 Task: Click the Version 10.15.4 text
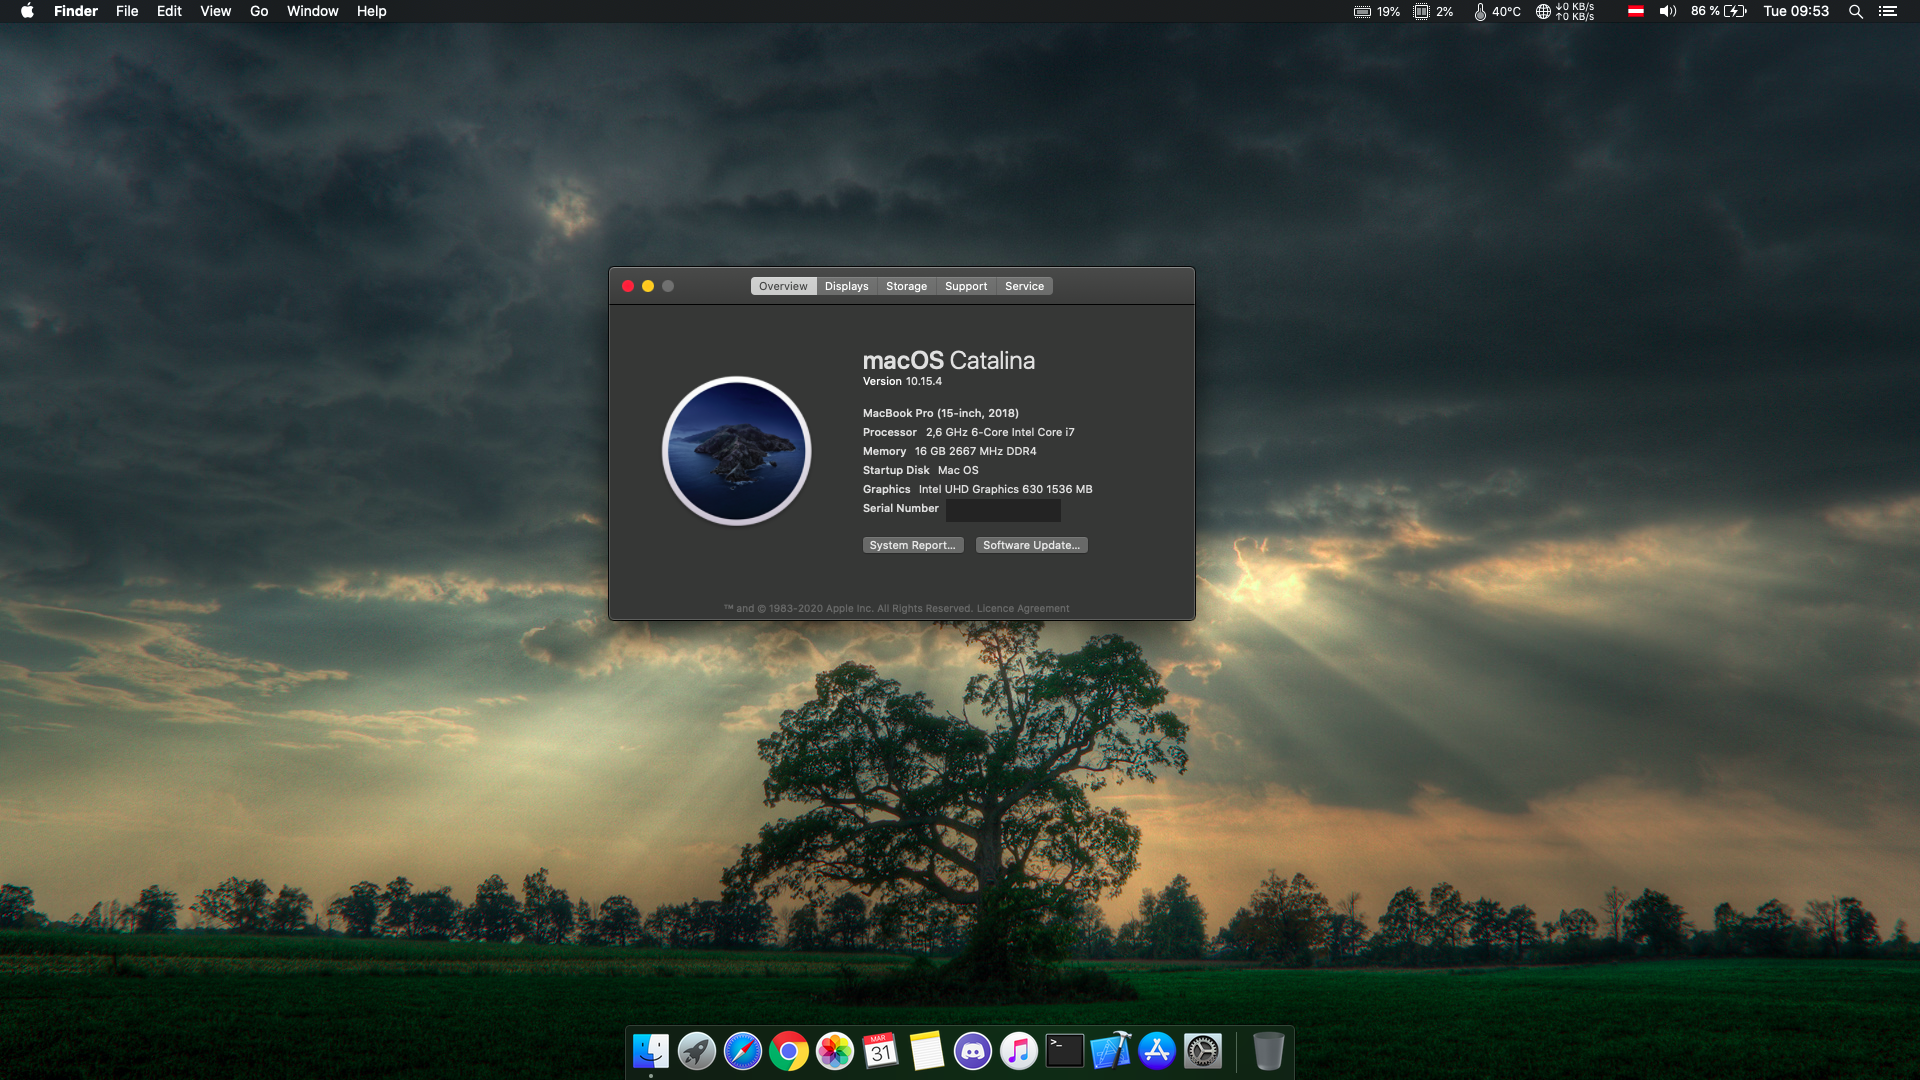[902, 381]
